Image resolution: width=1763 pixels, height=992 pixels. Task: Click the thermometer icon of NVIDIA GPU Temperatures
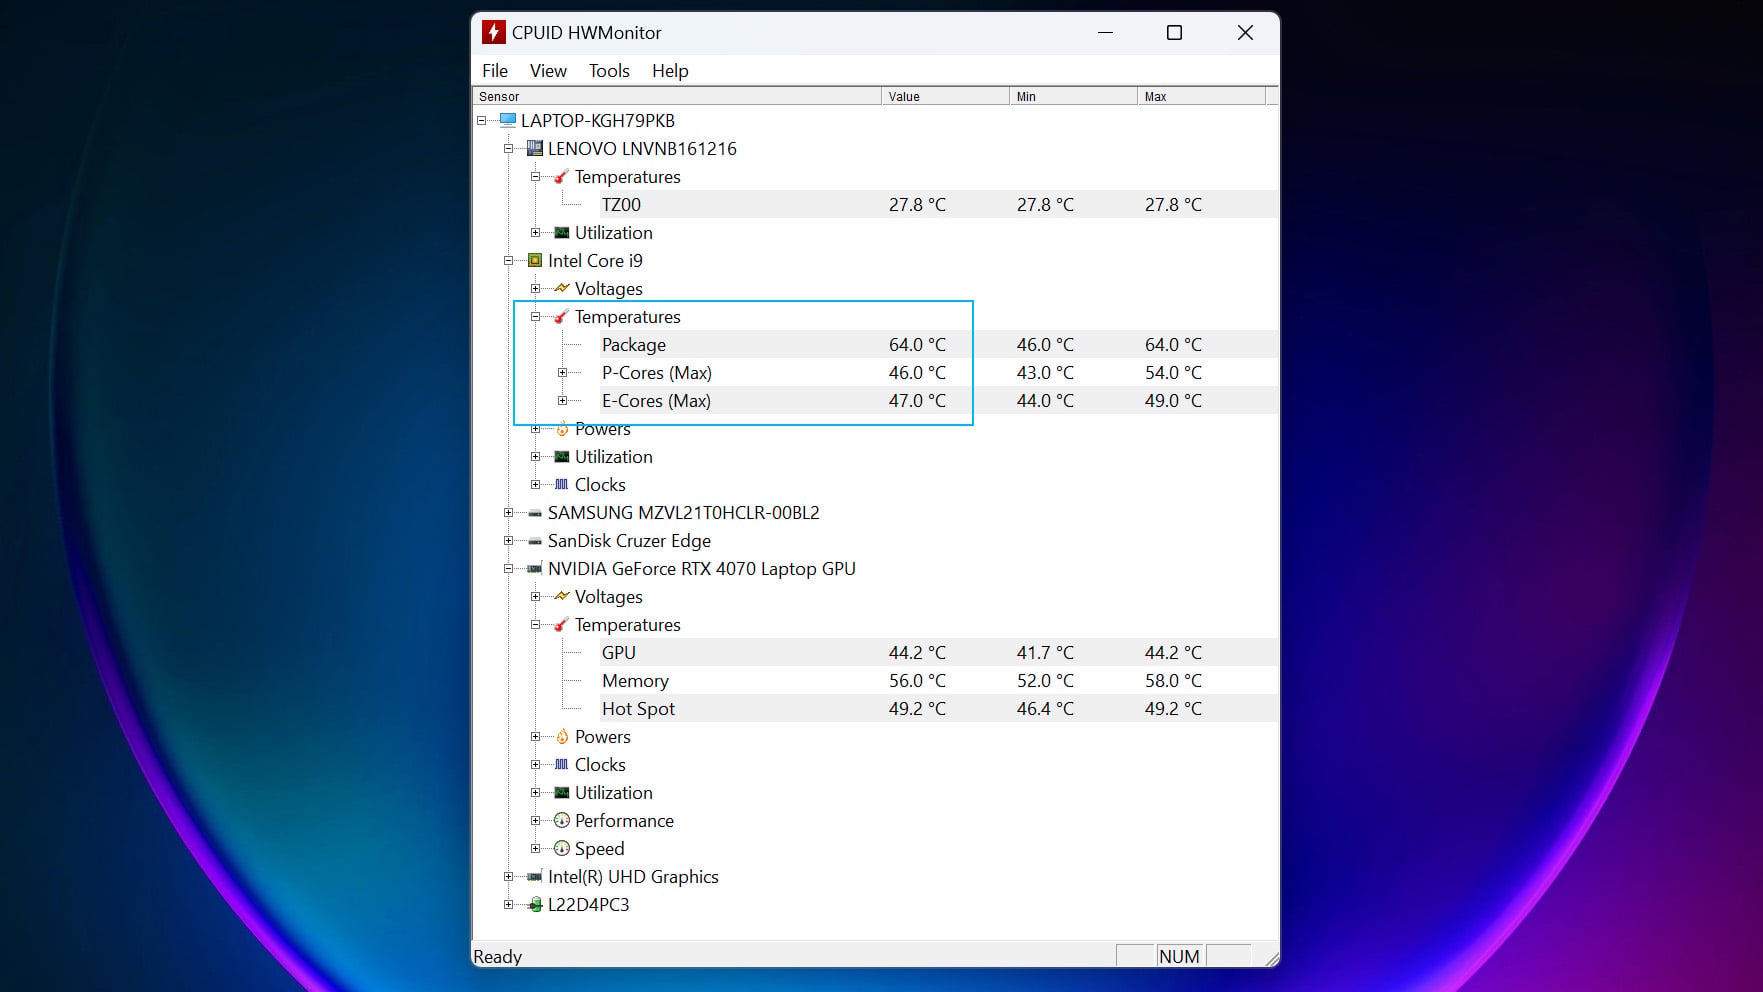point(562,624)
